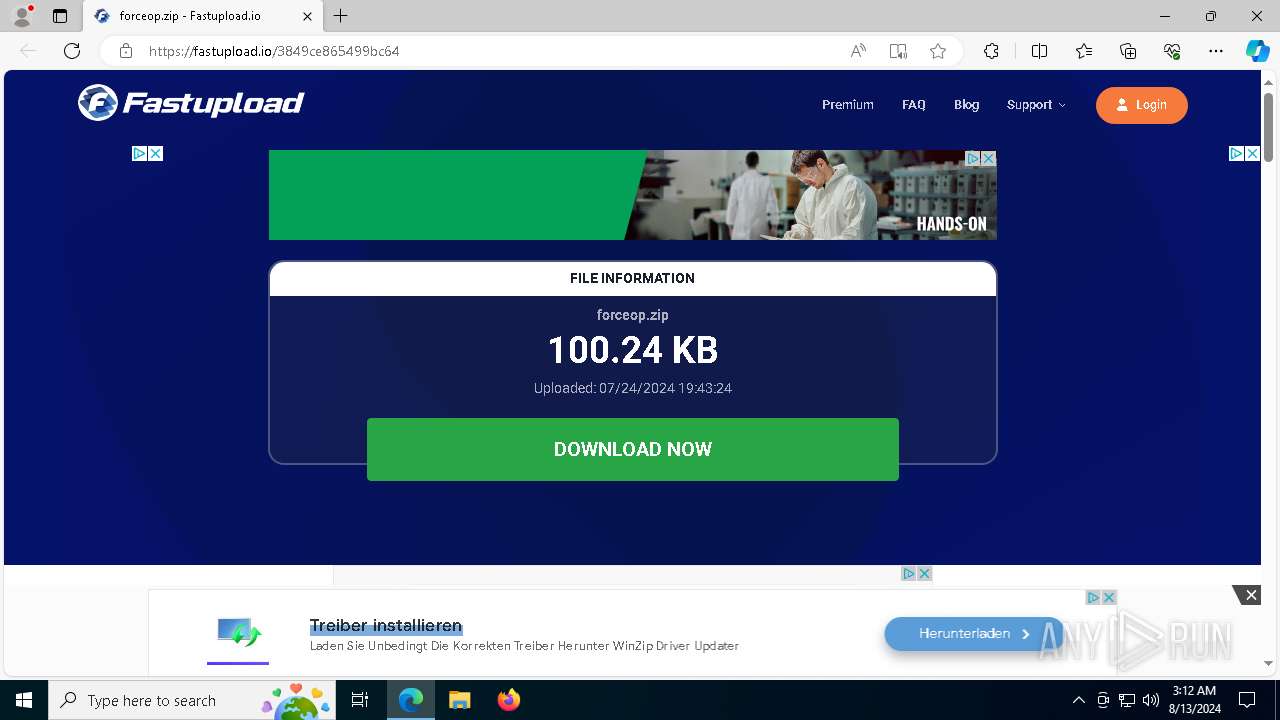This screenshot has width=1280, height=720.
Task: Open the Edge profile icon
Action: pyautogui.click(x=21, y=16)
